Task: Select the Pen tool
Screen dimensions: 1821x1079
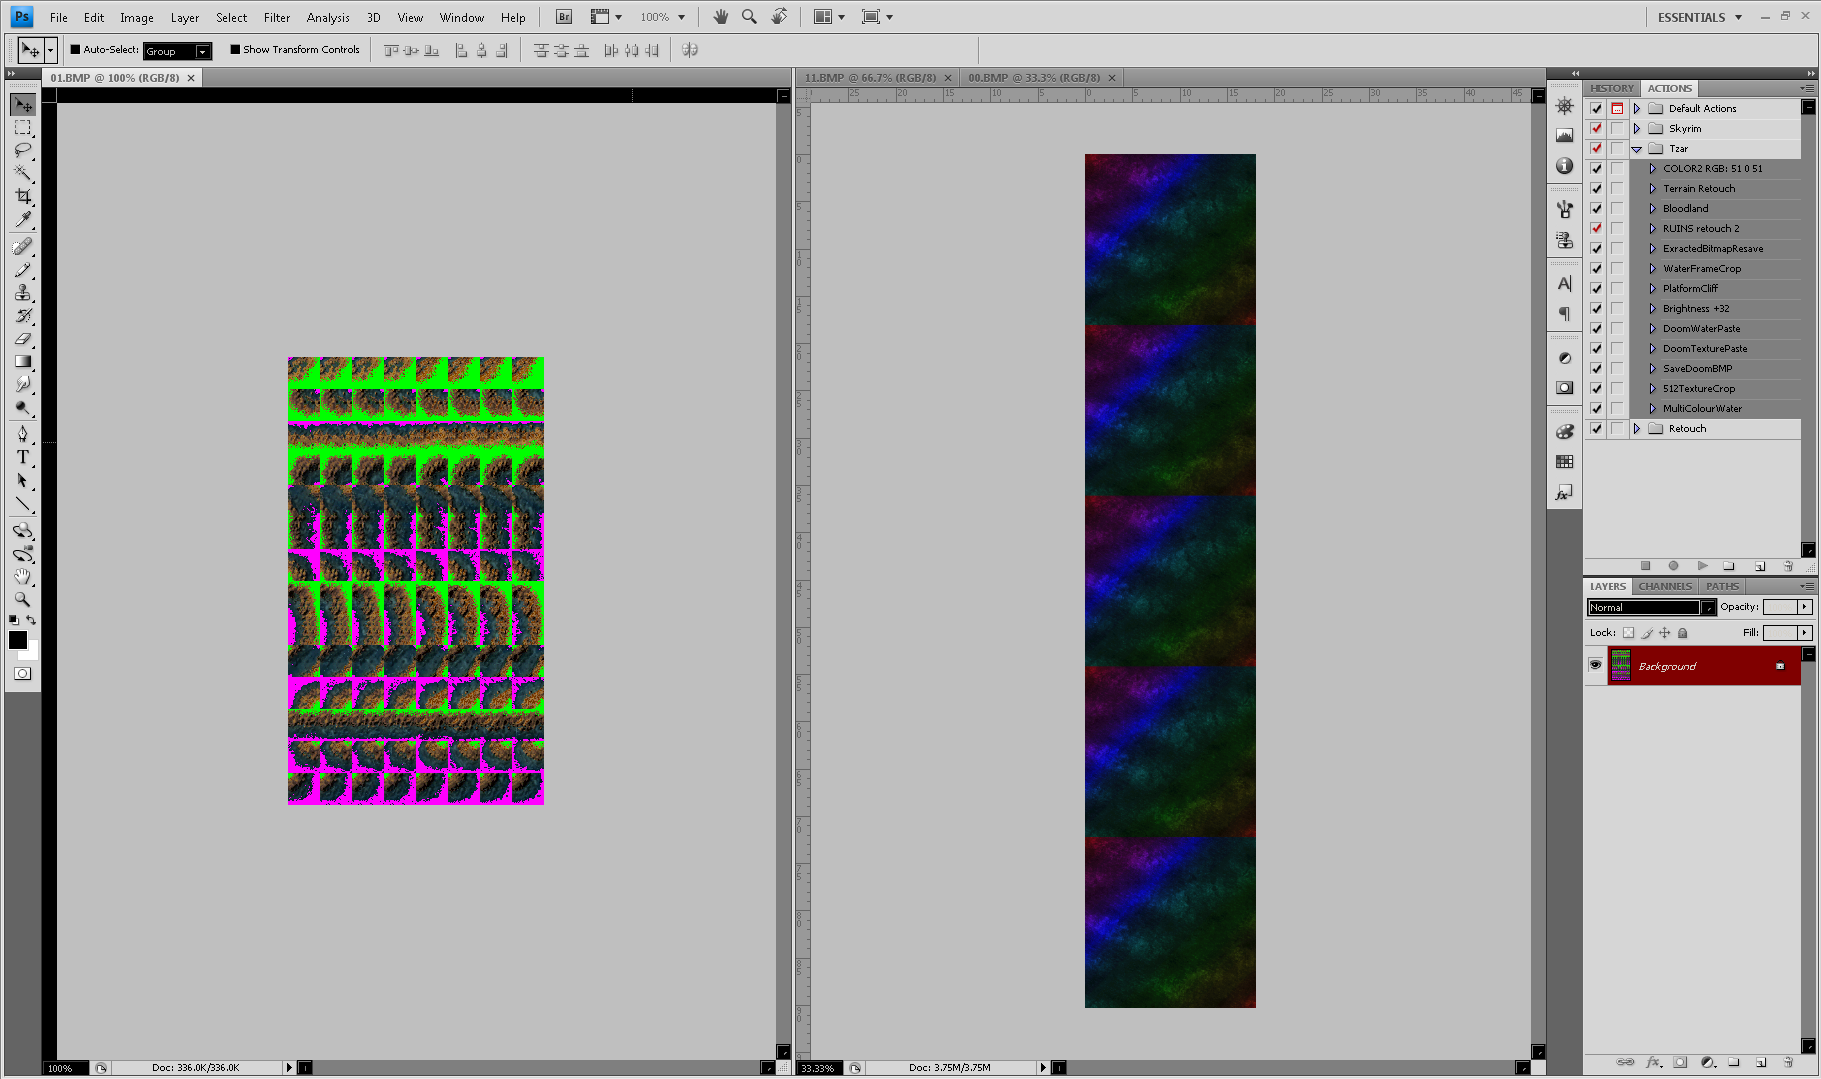Action: [x=23, y=433]
